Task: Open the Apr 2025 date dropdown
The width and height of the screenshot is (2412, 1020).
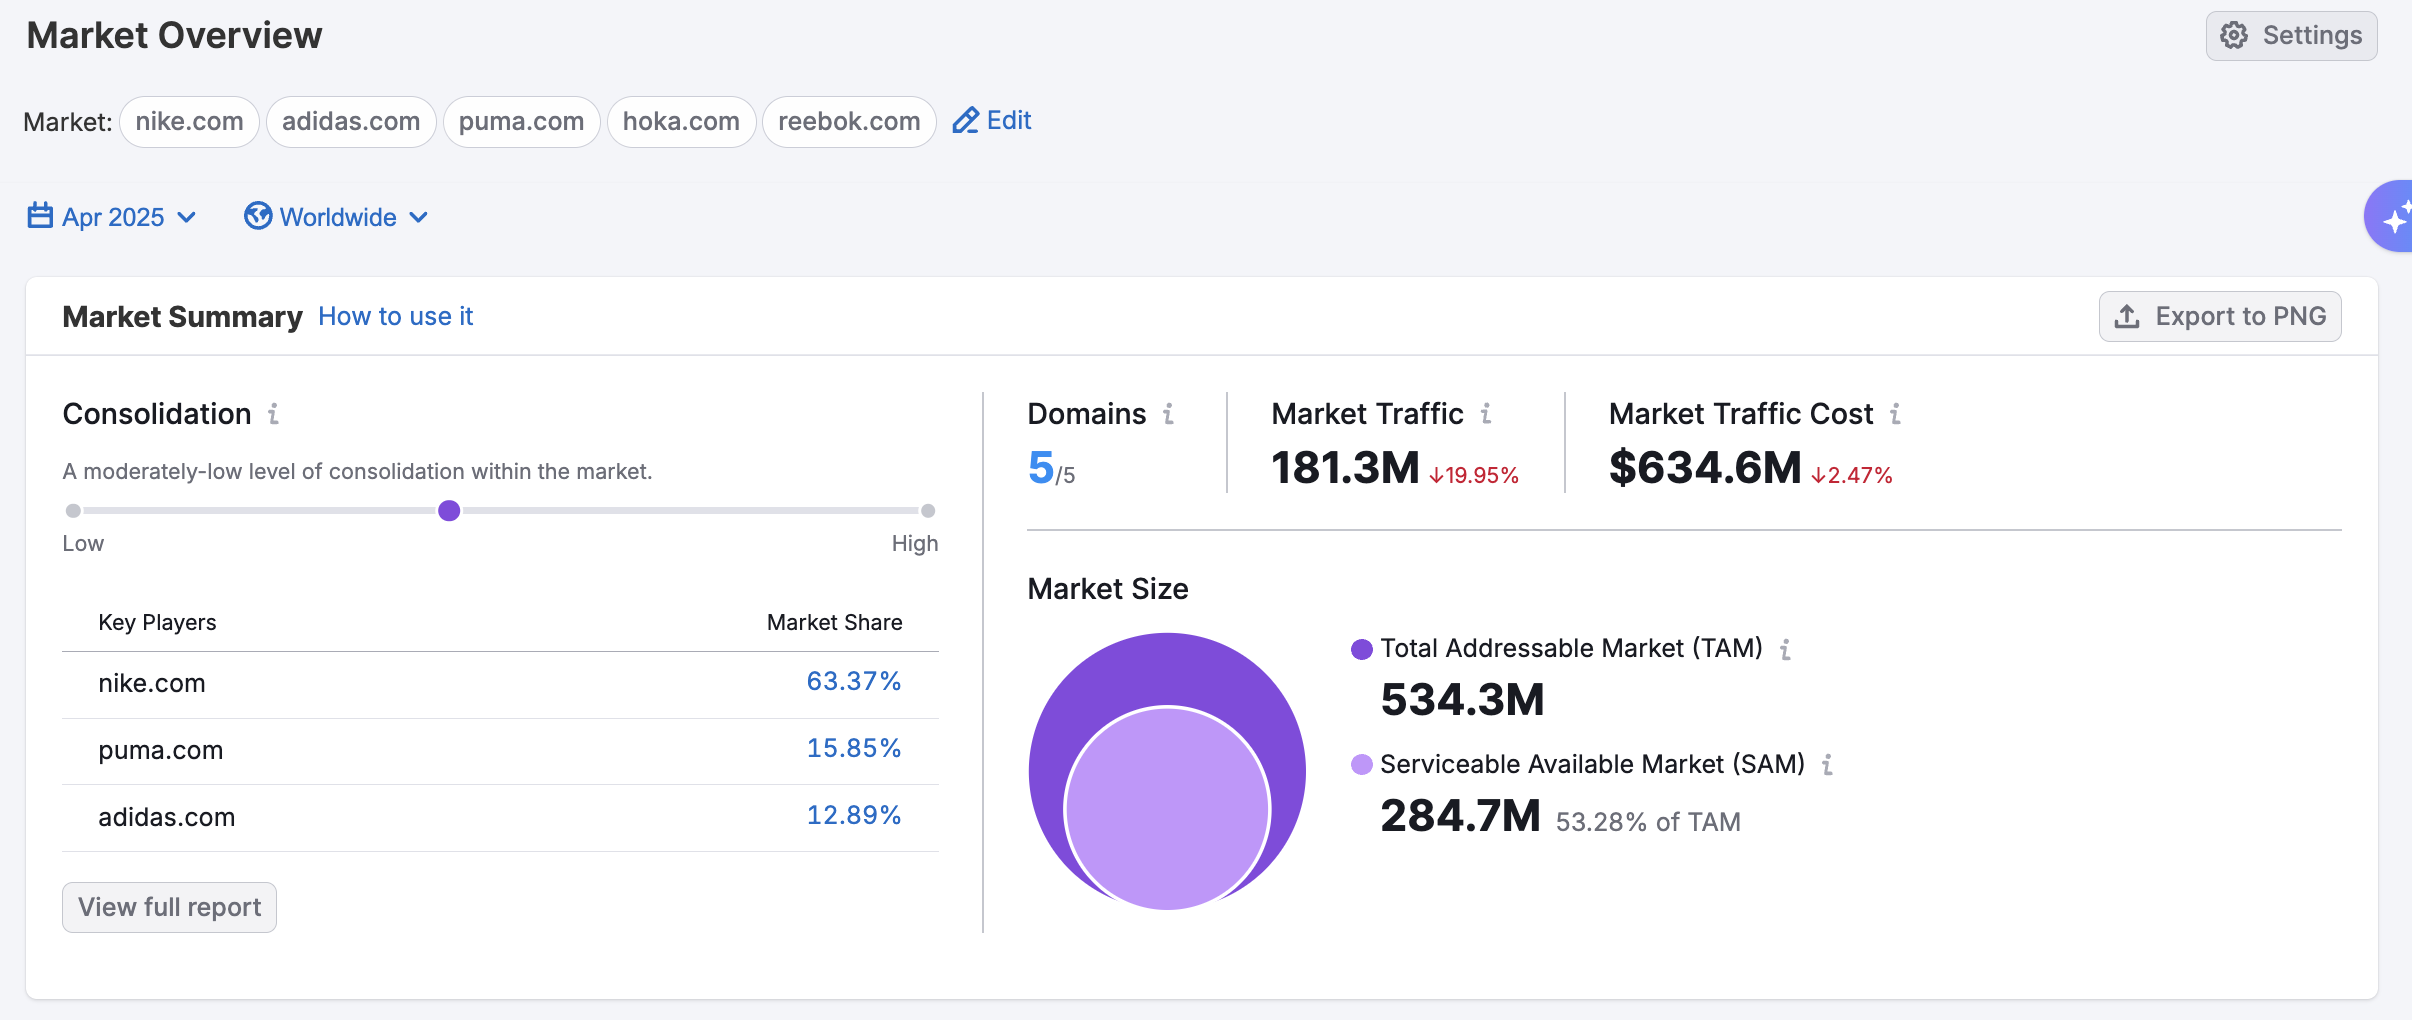Action: click(x=112, y=217)
